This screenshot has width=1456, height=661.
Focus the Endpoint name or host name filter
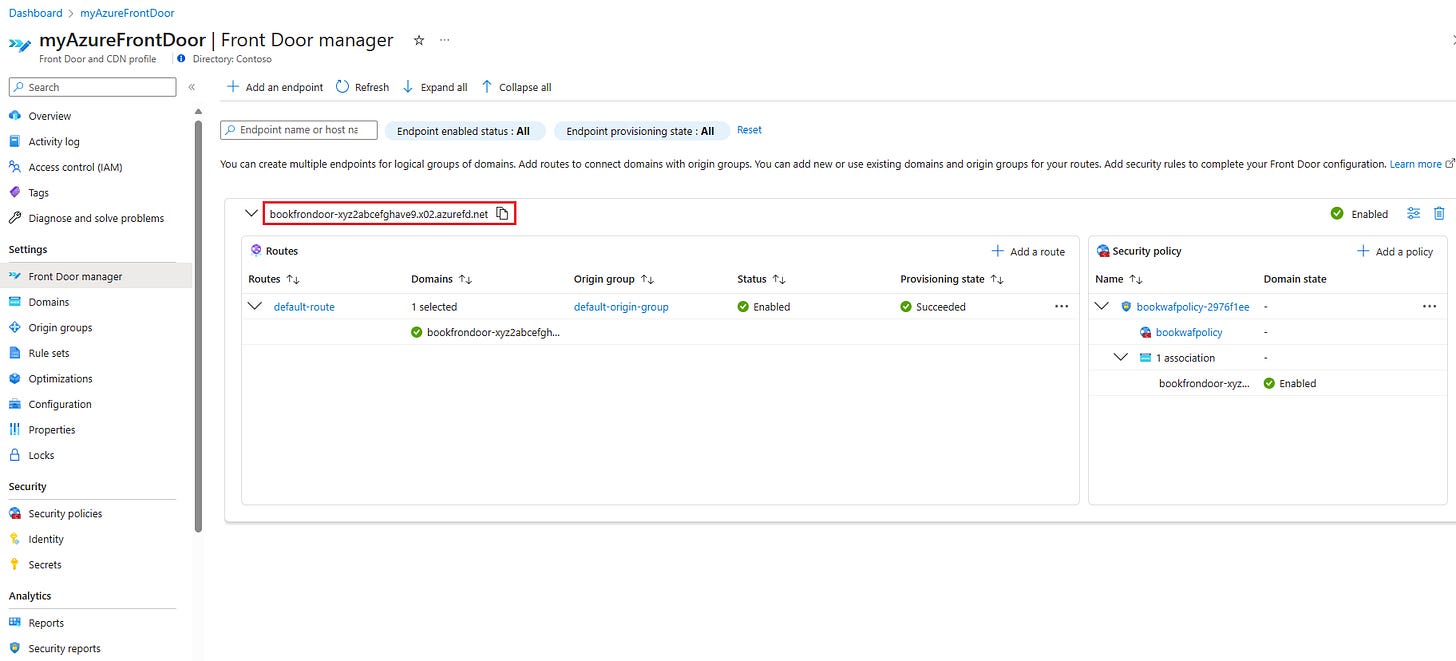click(299, 130)
